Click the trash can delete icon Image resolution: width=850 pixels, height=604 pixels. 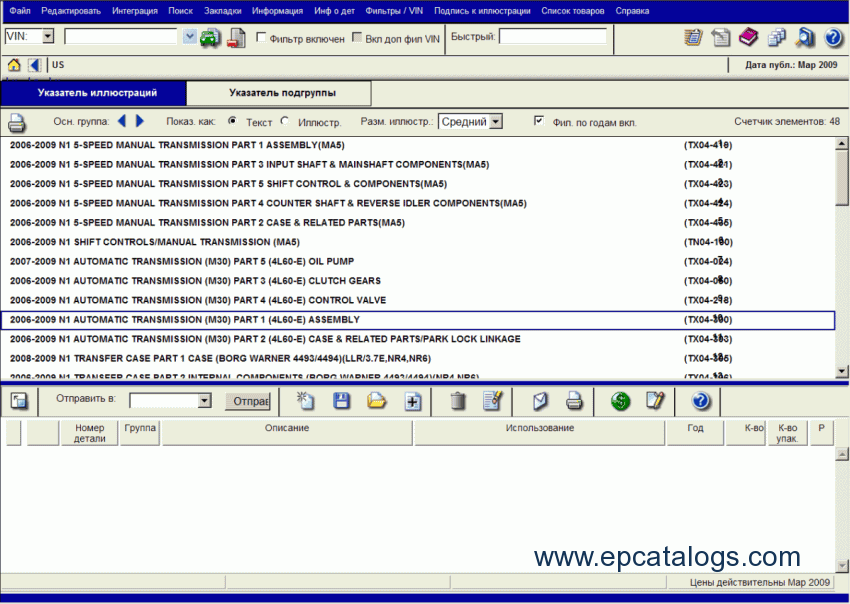point(458,401)
